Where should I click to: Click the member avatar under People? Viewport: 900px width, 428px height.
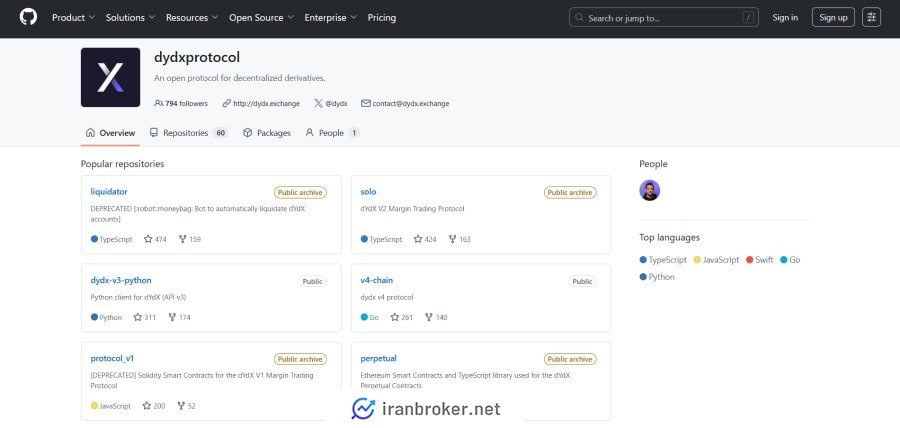(649, 190)
